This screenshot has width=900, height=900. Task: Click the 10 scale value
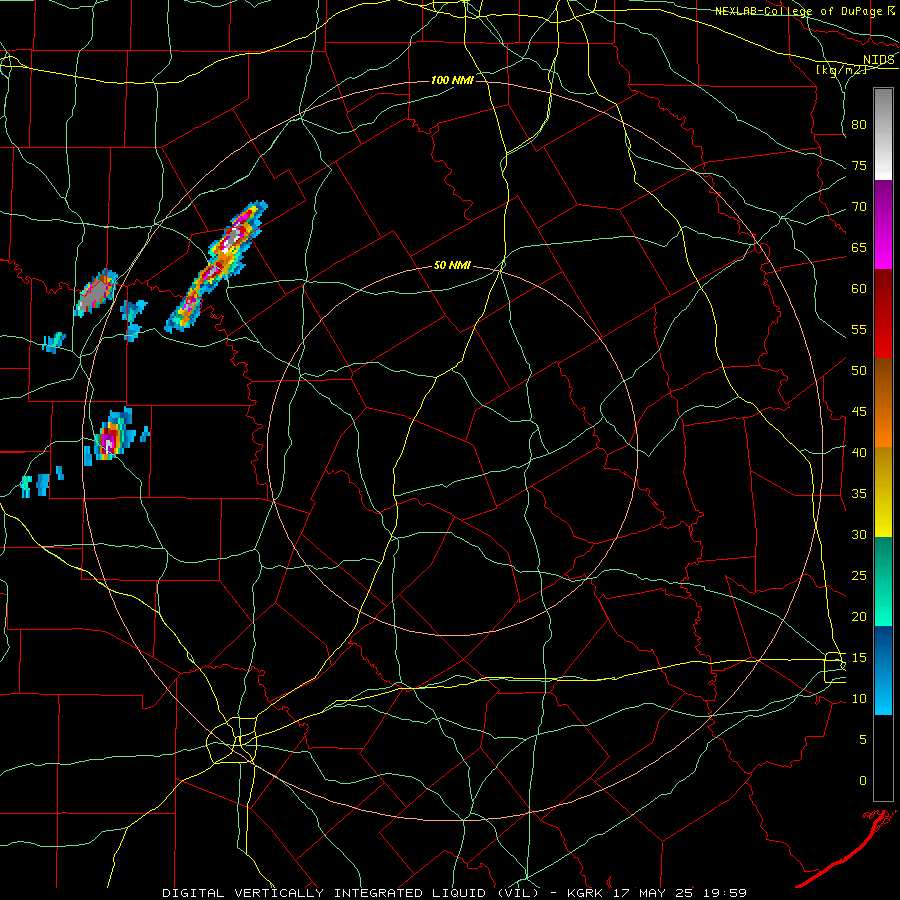859,699
